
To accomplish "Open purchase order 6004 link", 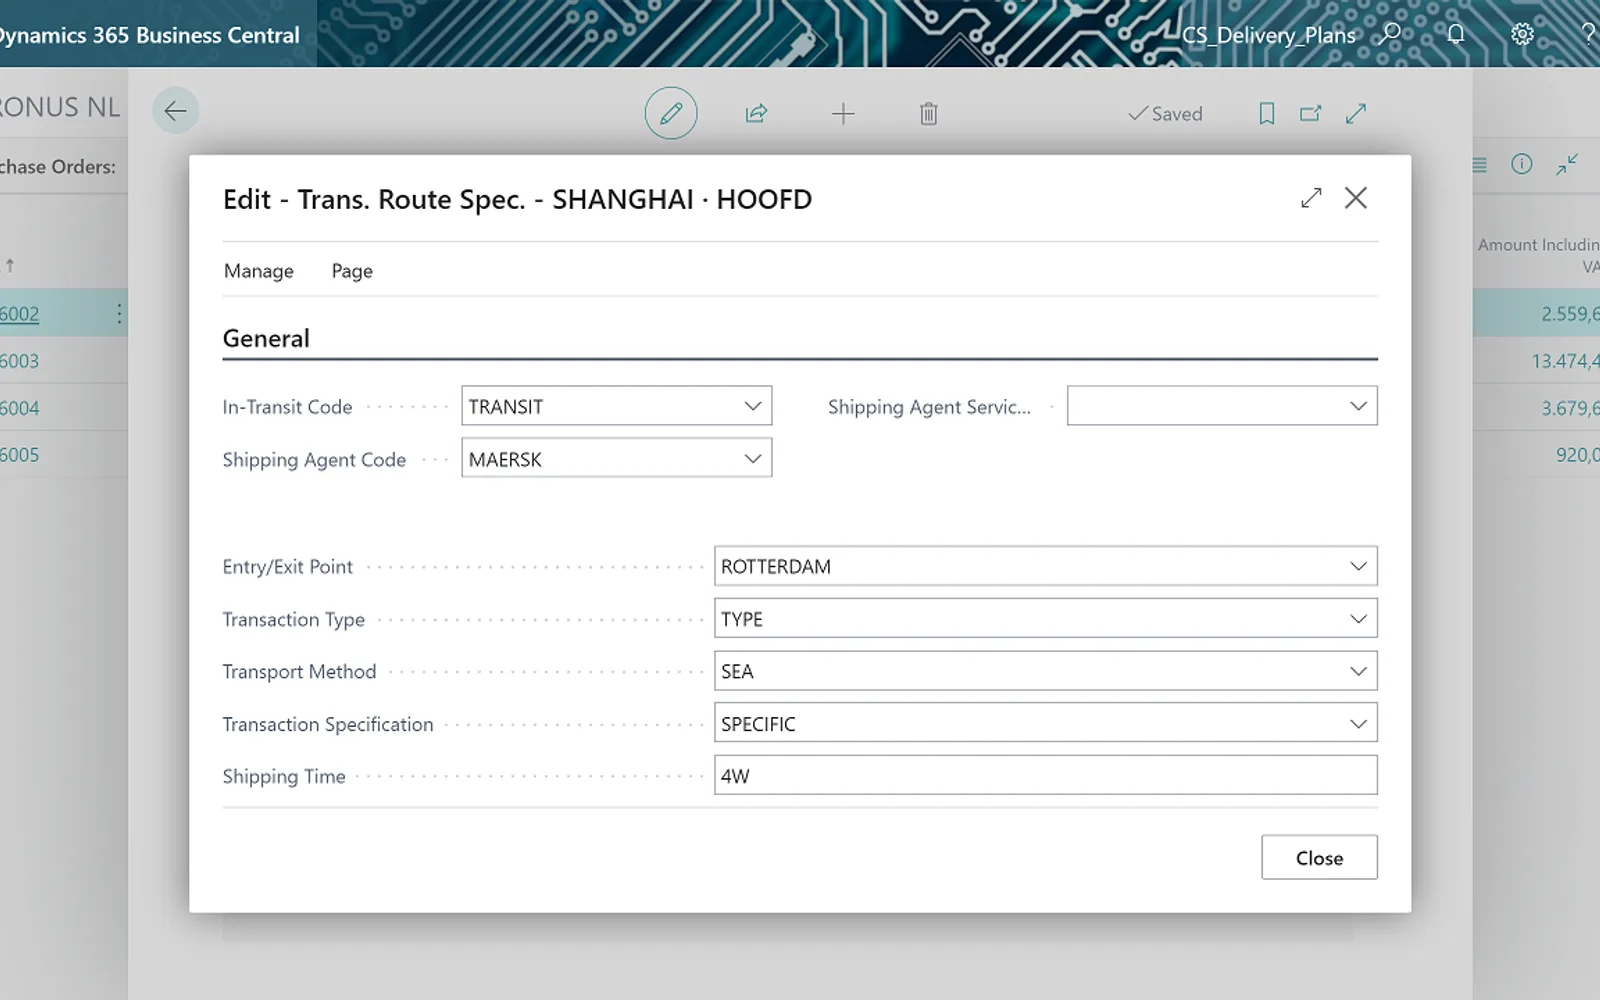I will pos(20,408).
